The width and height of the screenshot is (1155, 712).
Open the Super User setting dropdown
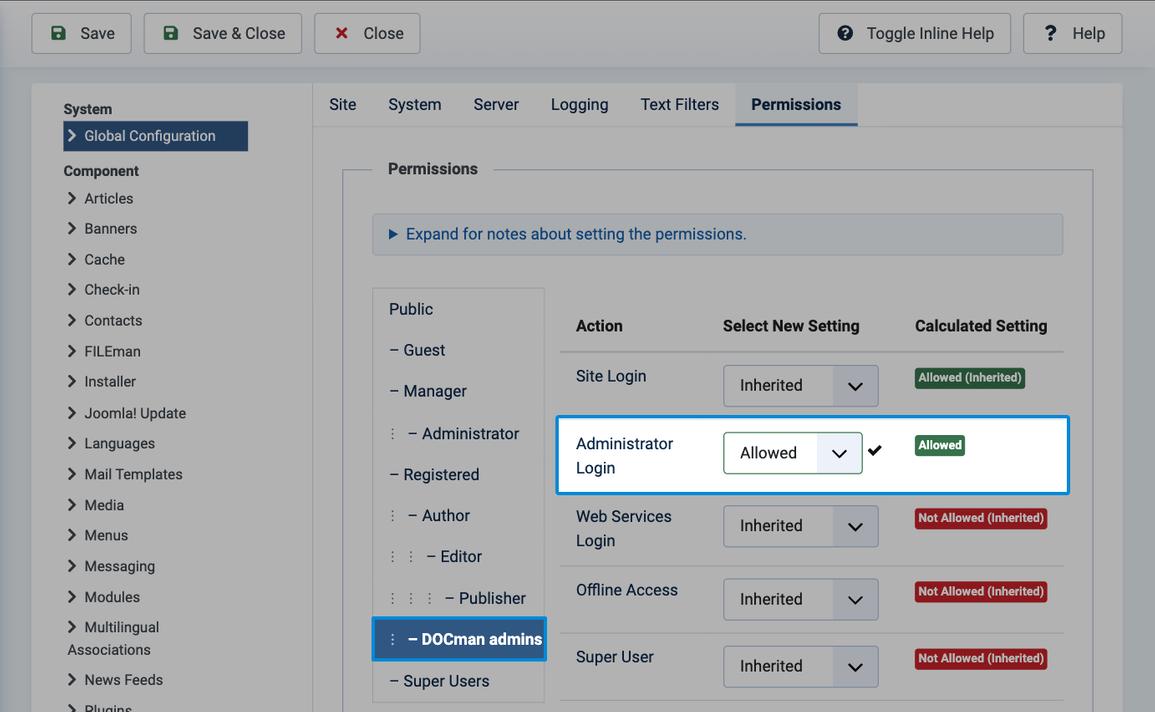pos(800,666)
